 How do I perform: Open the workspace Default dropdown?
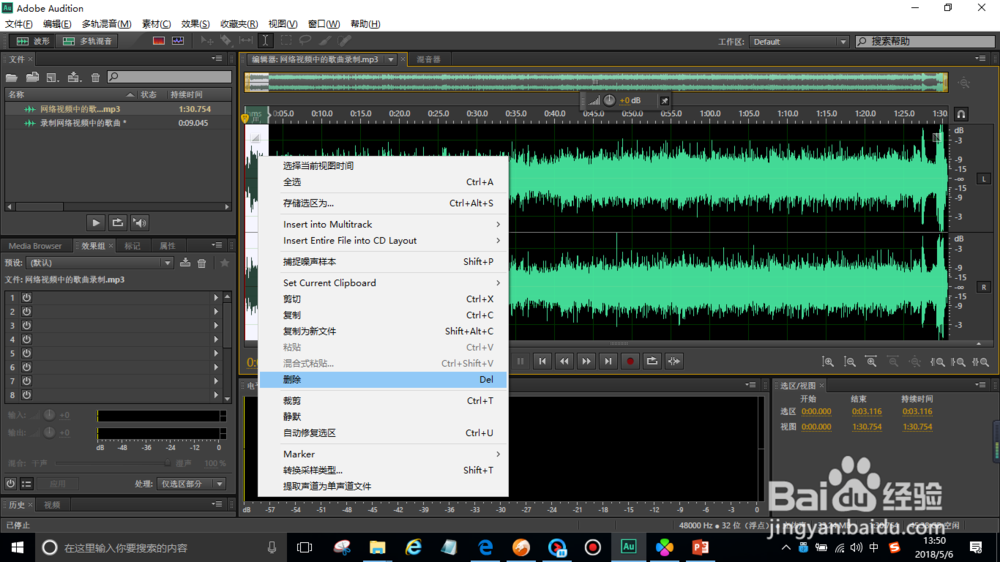click(799, 41)
